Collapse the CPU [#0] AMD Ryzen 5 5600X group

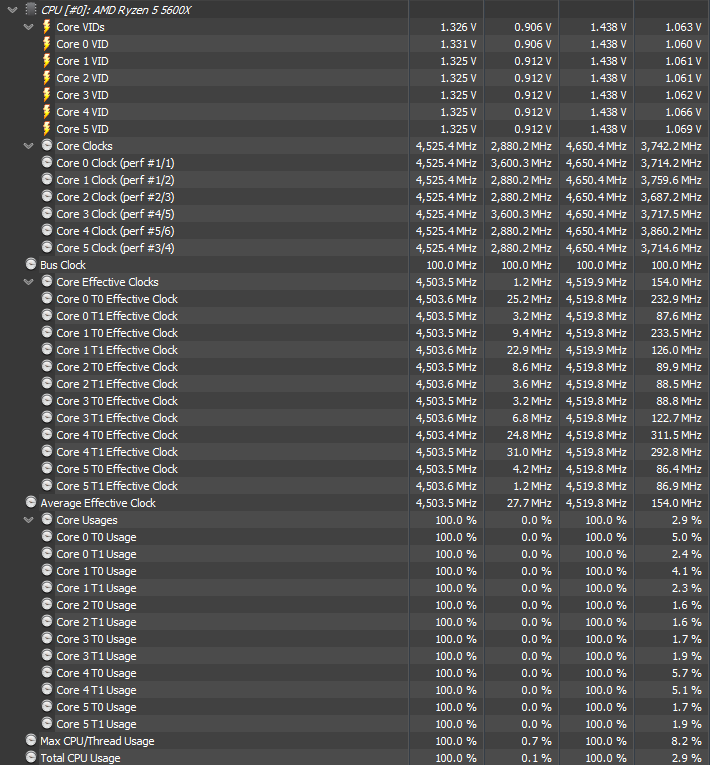[12, 10]
